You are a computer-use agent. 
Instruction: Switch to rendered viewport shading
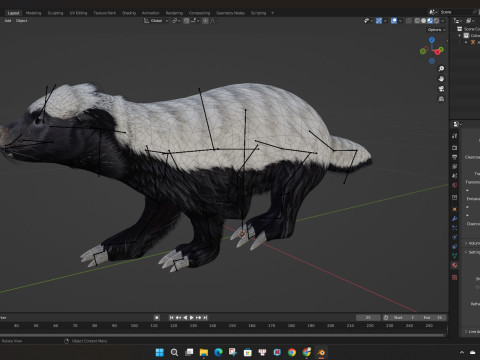tap(436, 21)
